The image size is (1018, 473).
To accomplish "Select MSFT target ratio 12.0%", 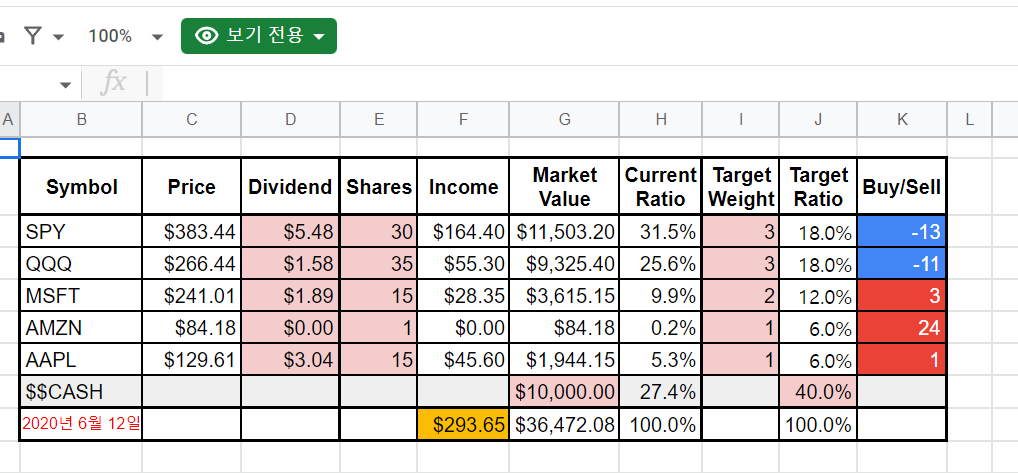I will (x=818, y=296).
